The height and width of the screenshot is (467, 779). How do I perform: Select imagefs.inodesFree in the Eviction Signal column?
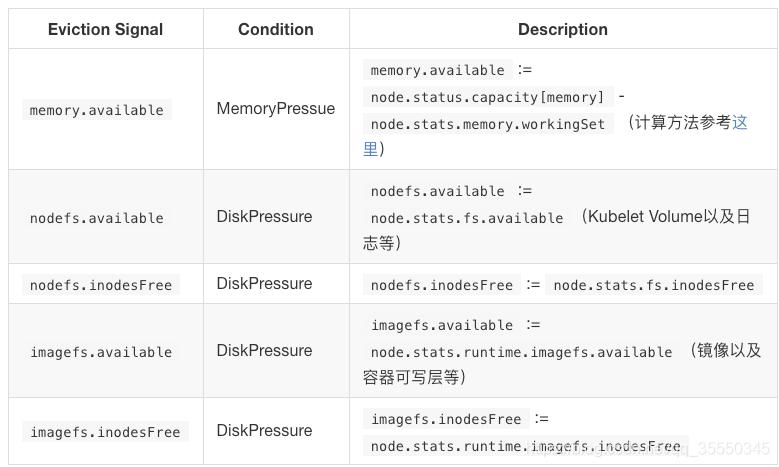tap(105, 432)
